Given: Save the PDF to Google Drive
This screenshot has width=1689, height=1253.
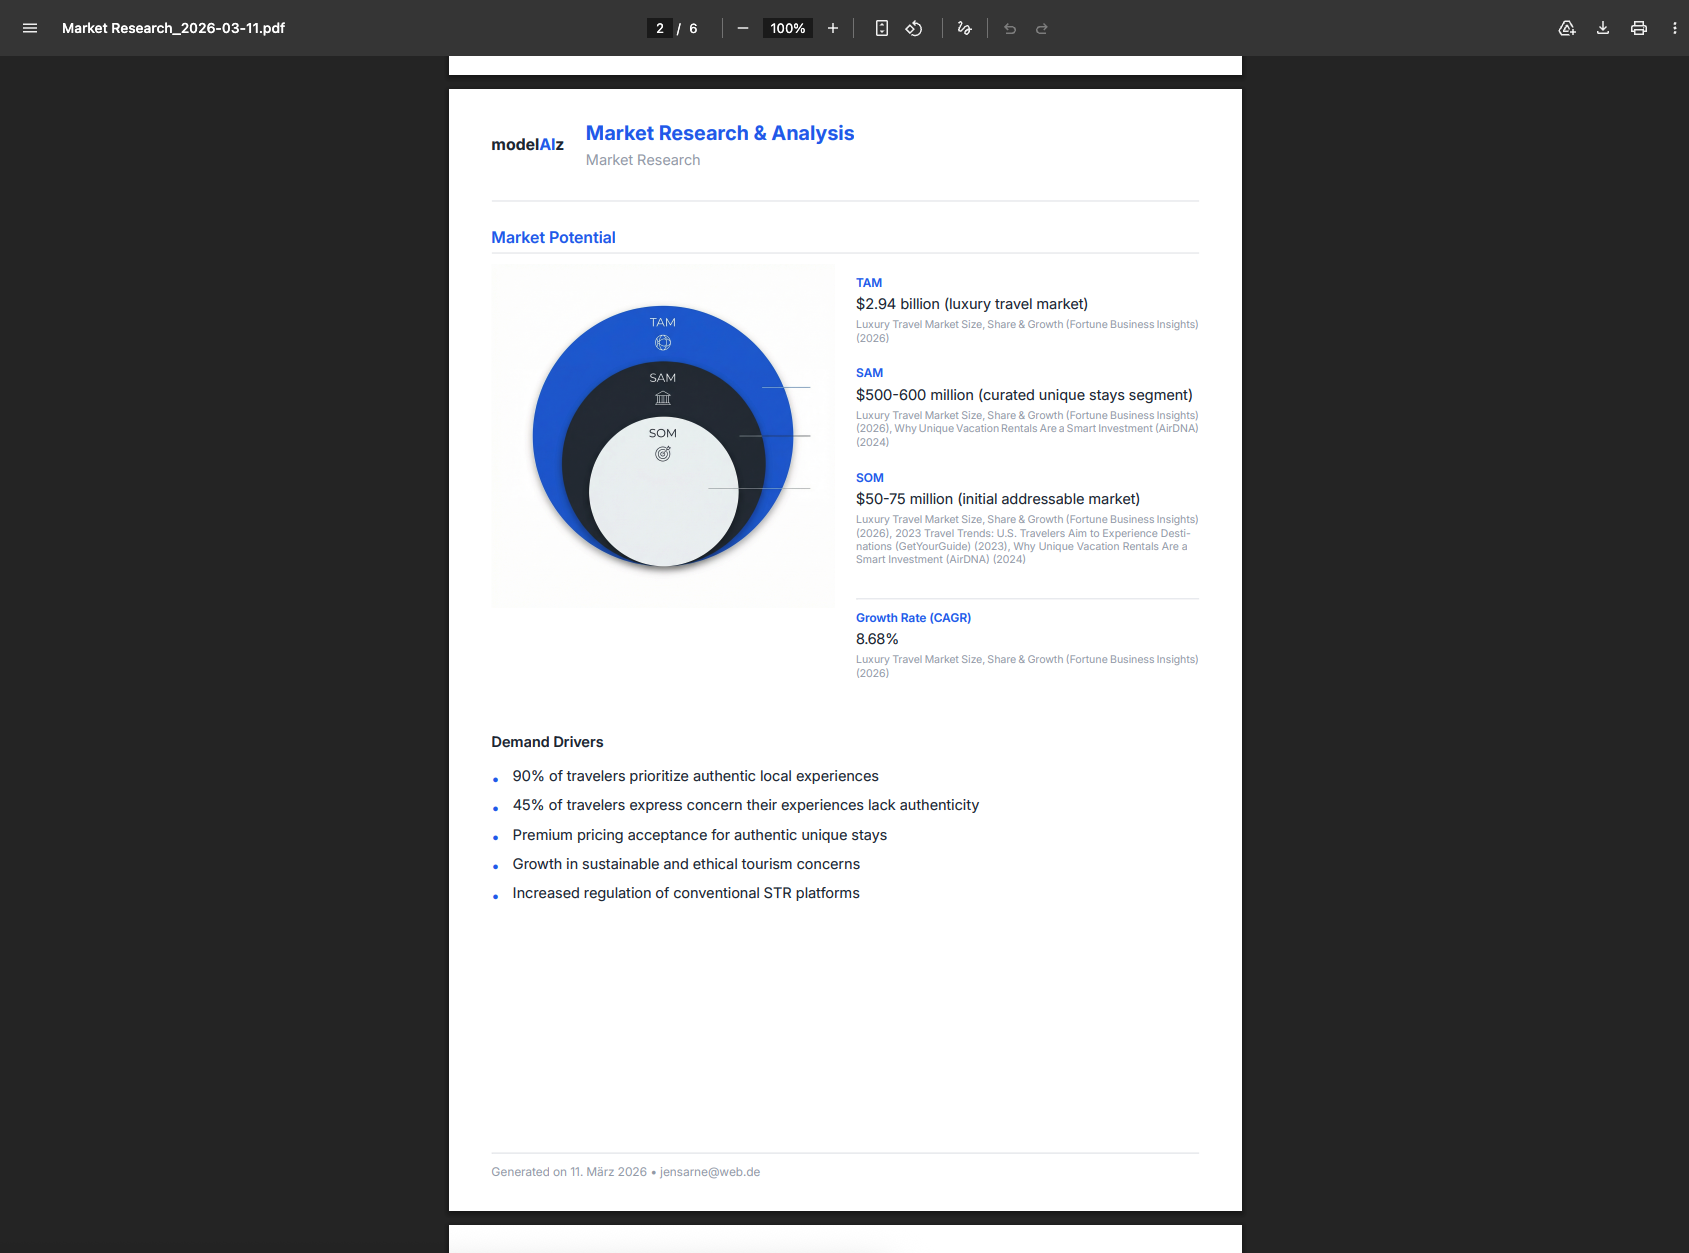Looking at the screenshot, I should [x=1566, y=28].
